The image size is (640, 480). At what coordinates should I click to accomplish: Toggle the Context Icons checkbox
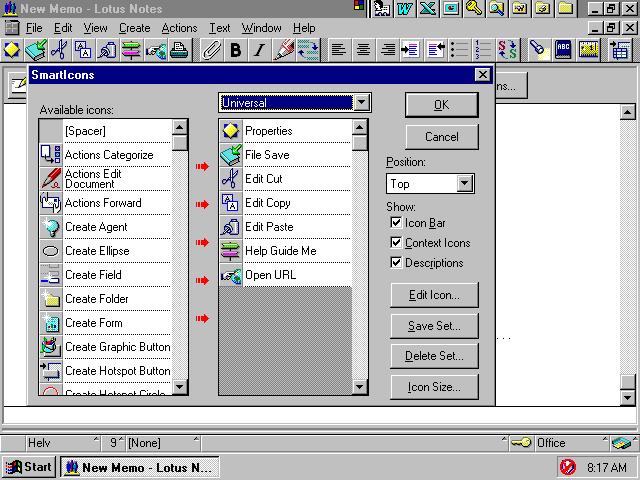(396, 243)
